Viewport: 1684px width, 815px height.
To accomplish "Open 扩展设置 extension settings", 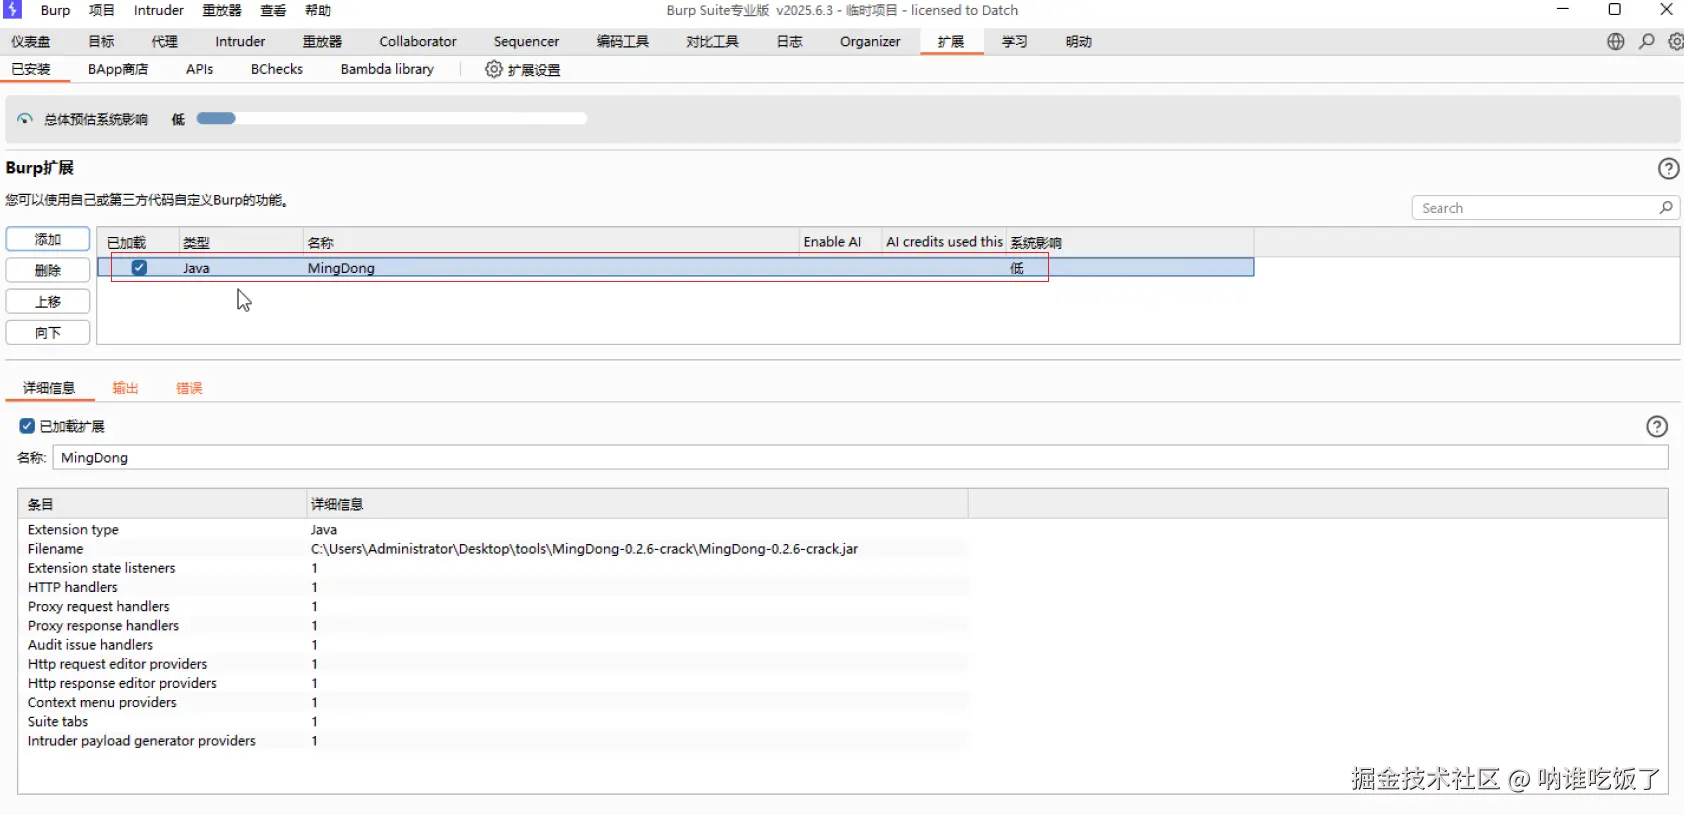I will tap(522, 69).
